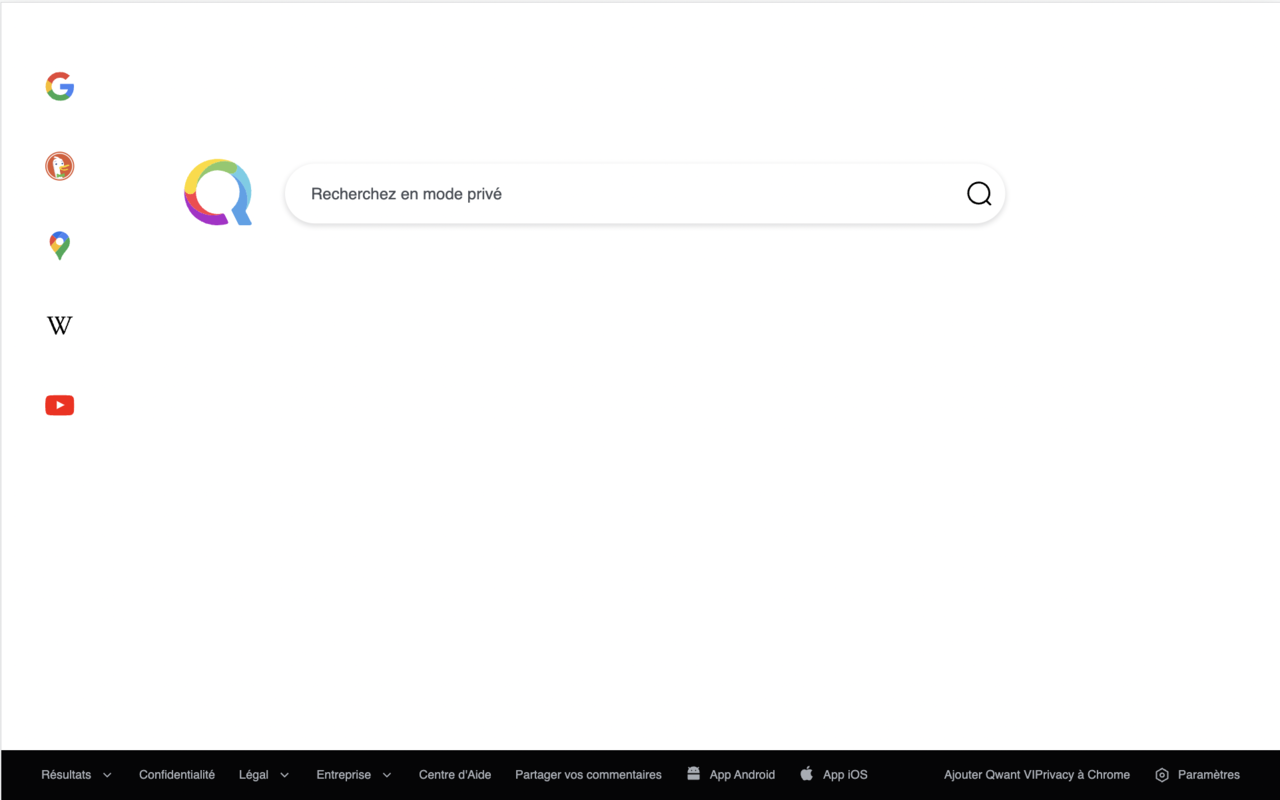
Task: Open the Google shortcut icon
Action: pyautogui.click(x=60, y=87)
